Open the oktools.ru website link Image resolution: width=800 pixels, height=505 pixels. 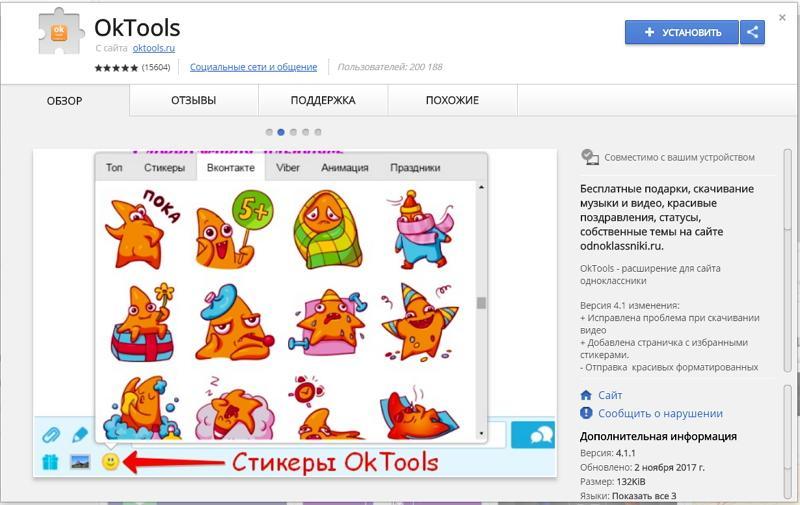pyautogui.click(x=154, y=48)
